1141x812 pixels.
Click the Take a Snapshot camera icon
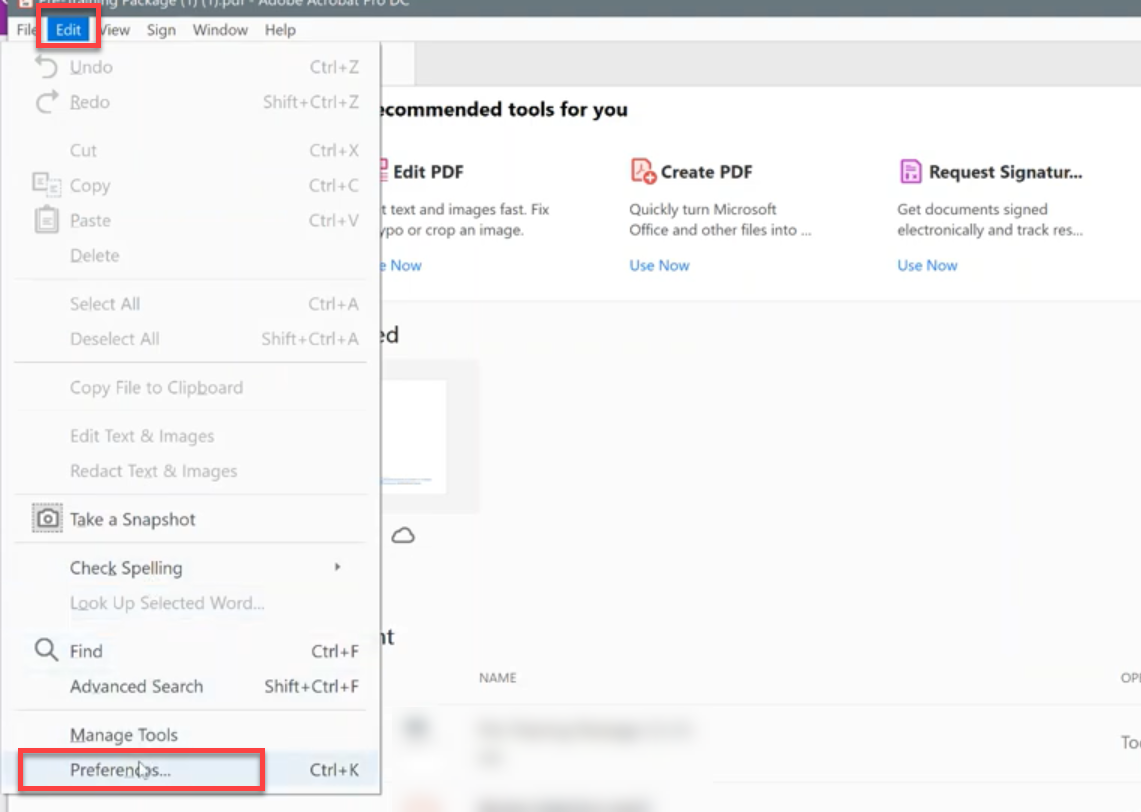tap(47, 519)
